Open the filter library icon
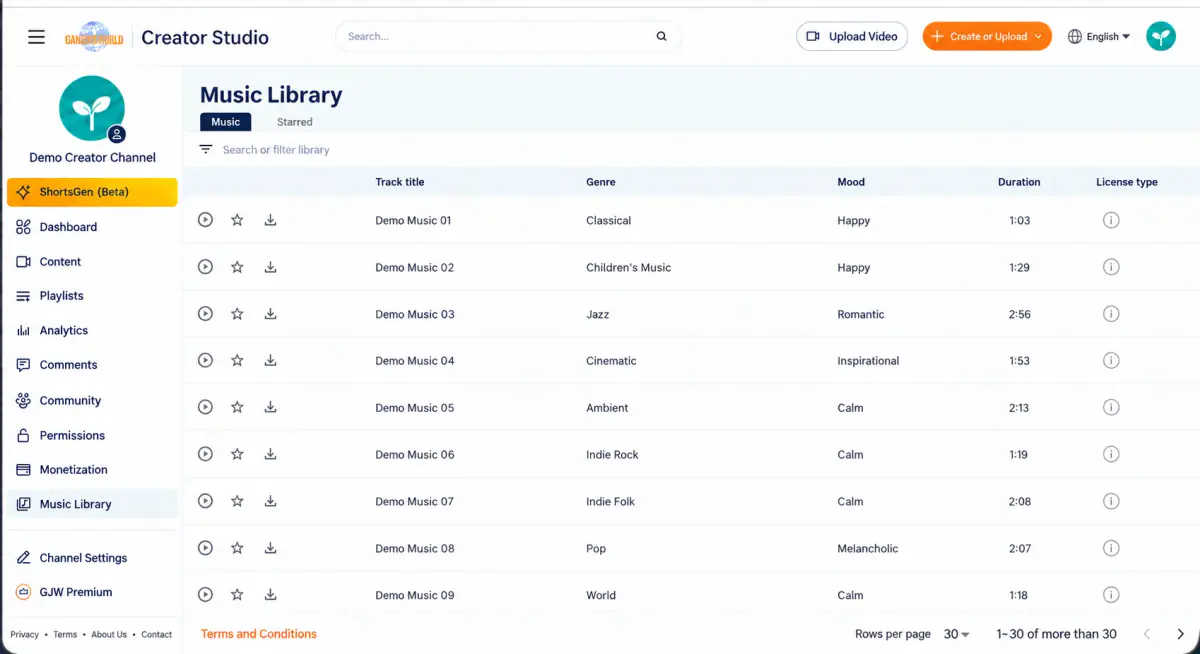1200x654 pixels. click(206, 149)
